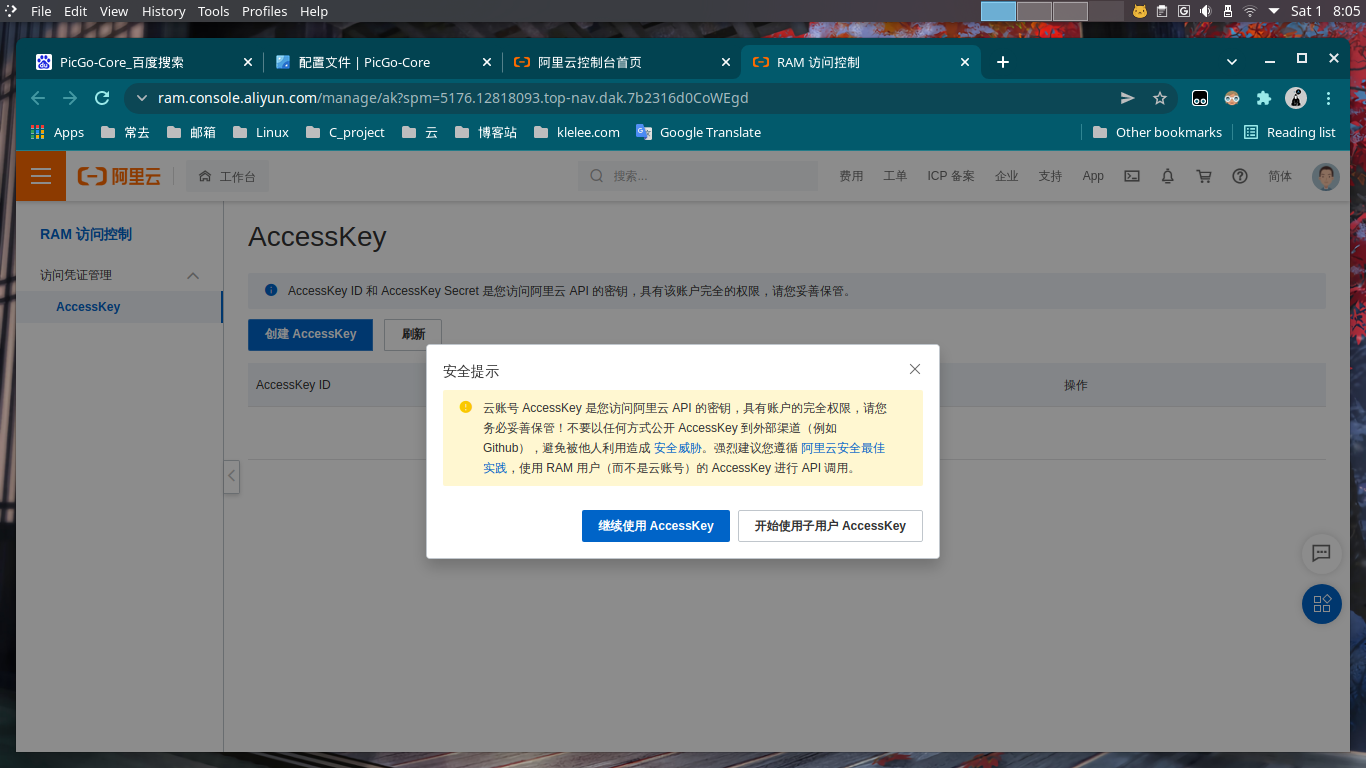Go back in browser history
1366x768 pixels.
[38, 98]
